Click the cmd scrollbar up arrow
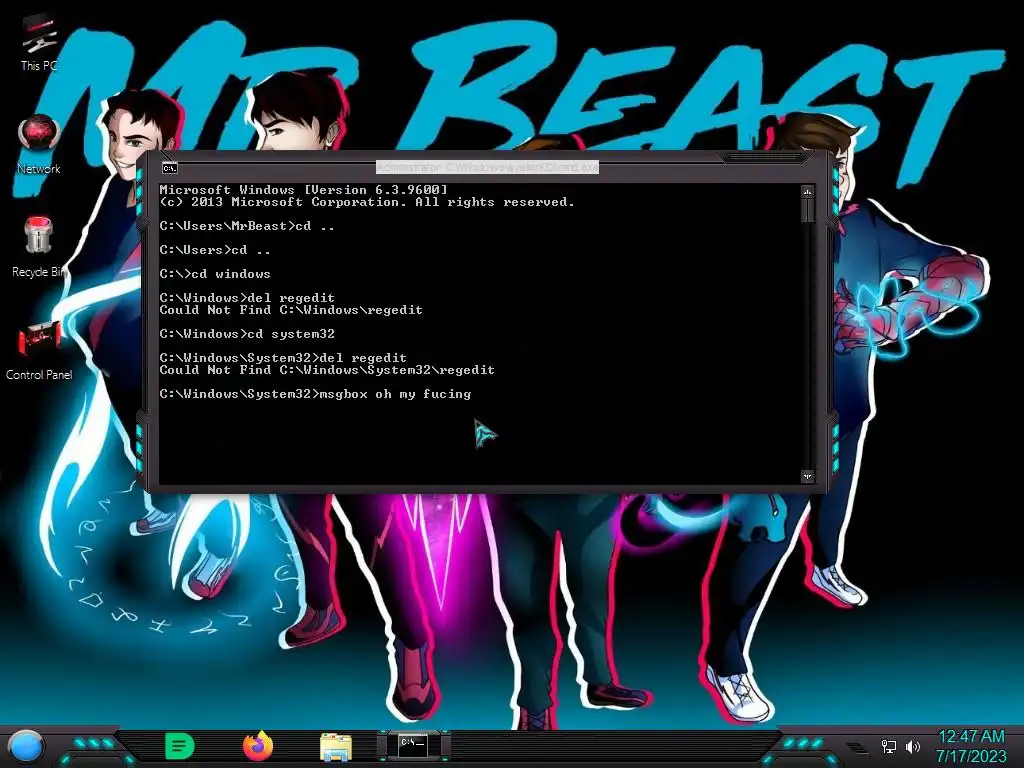This screenshot has width=1024, height=768. point(807,192)
